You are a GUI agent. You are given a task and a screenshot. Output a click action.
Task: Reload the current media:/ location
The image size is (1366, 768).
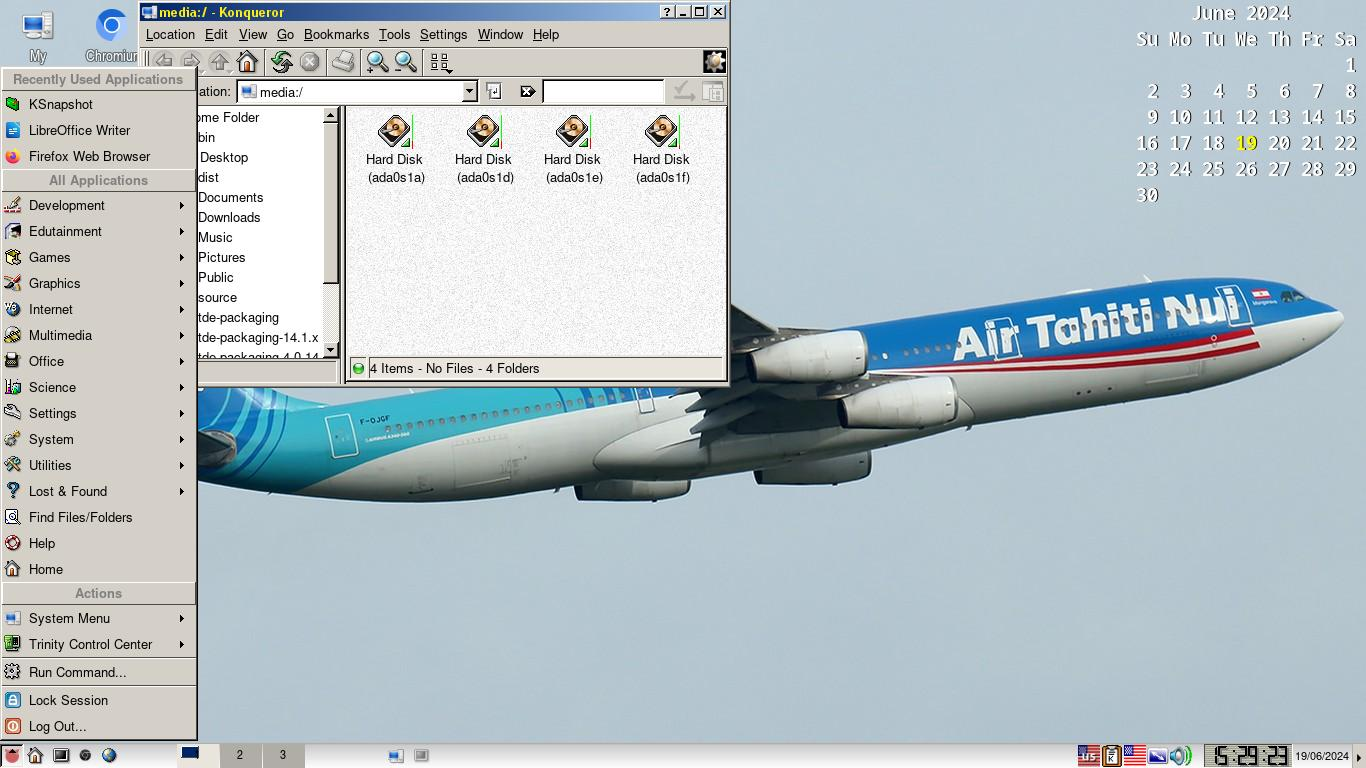tap(281, 62)
